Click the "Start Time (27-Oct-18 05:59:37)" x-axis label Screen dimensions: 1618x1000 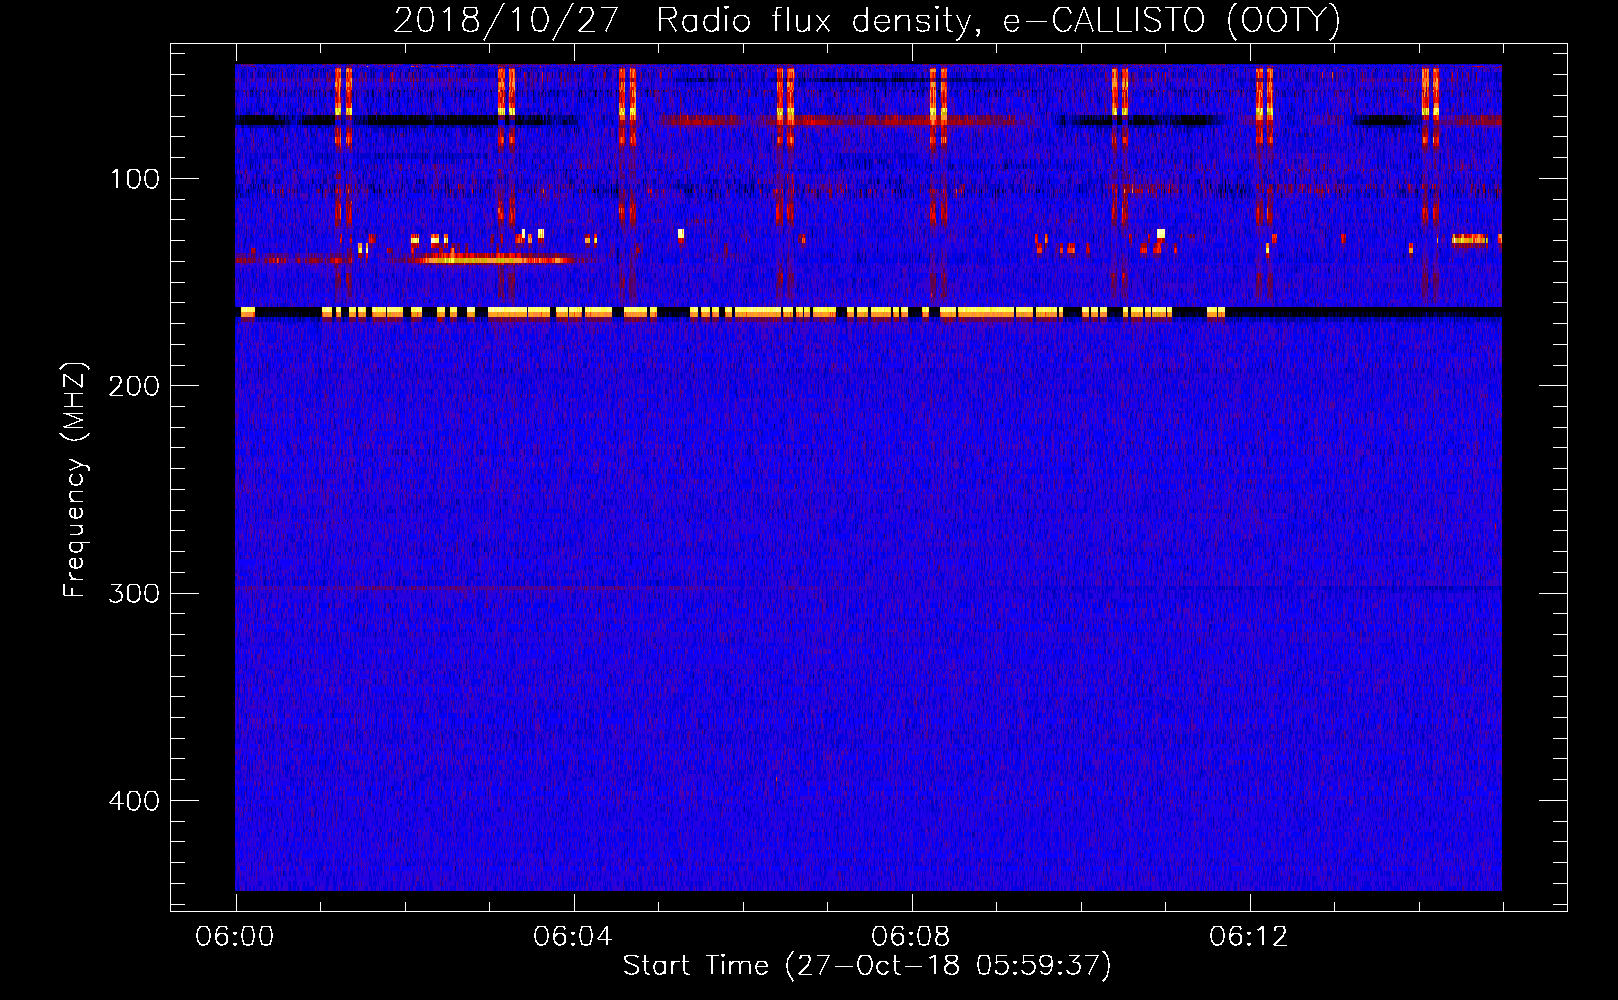(x=867, y=966)
